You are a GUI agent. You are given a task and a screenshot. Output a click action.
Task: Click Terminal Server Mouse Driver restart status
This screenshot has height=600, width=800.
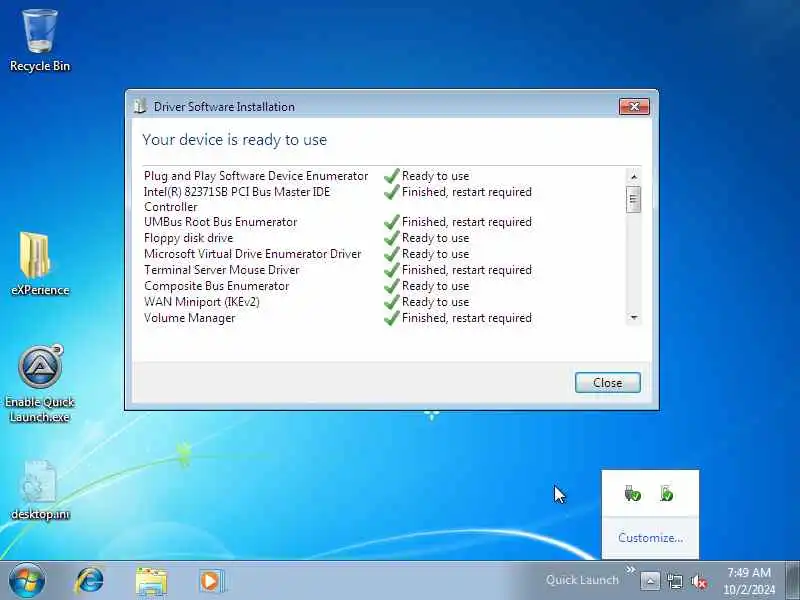(x=466, y=270)
